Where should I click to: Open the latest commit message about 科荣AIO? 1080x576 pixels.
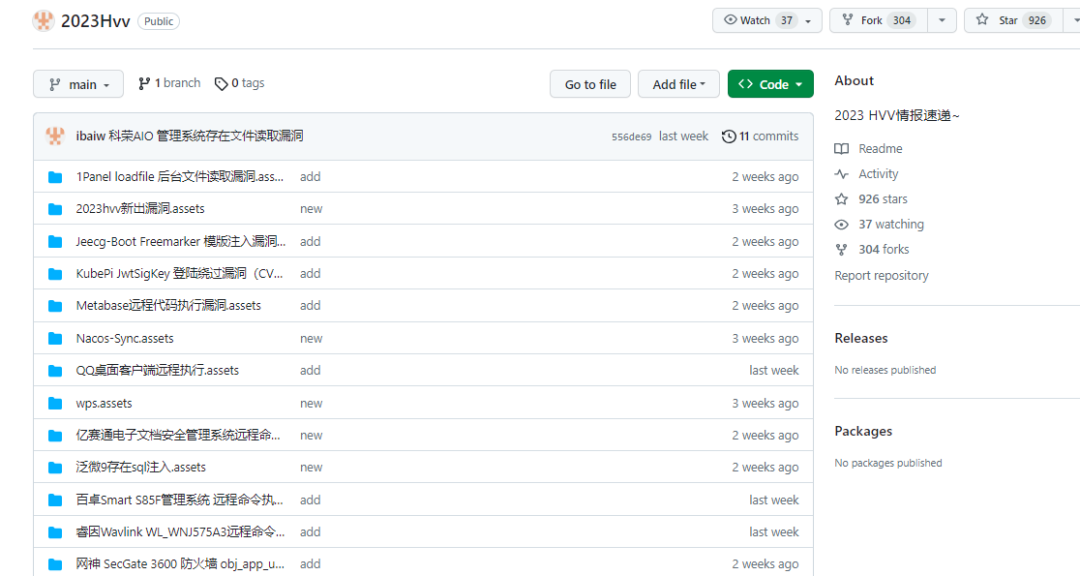tap(205, 136)
